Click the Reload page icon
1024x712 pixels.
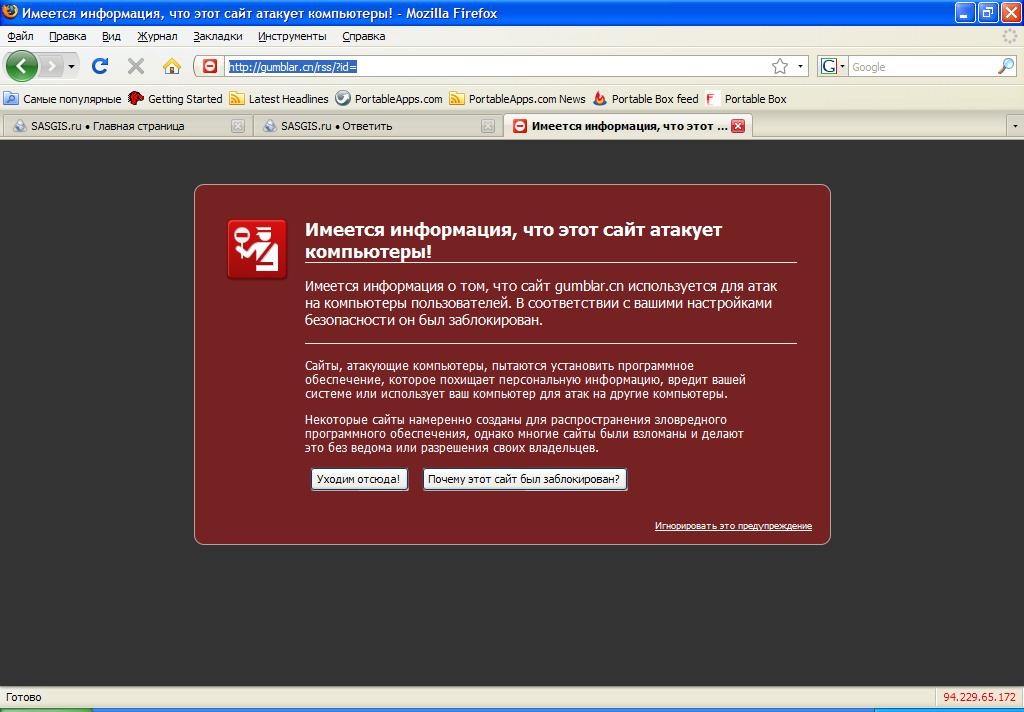(x=100, y=66)
